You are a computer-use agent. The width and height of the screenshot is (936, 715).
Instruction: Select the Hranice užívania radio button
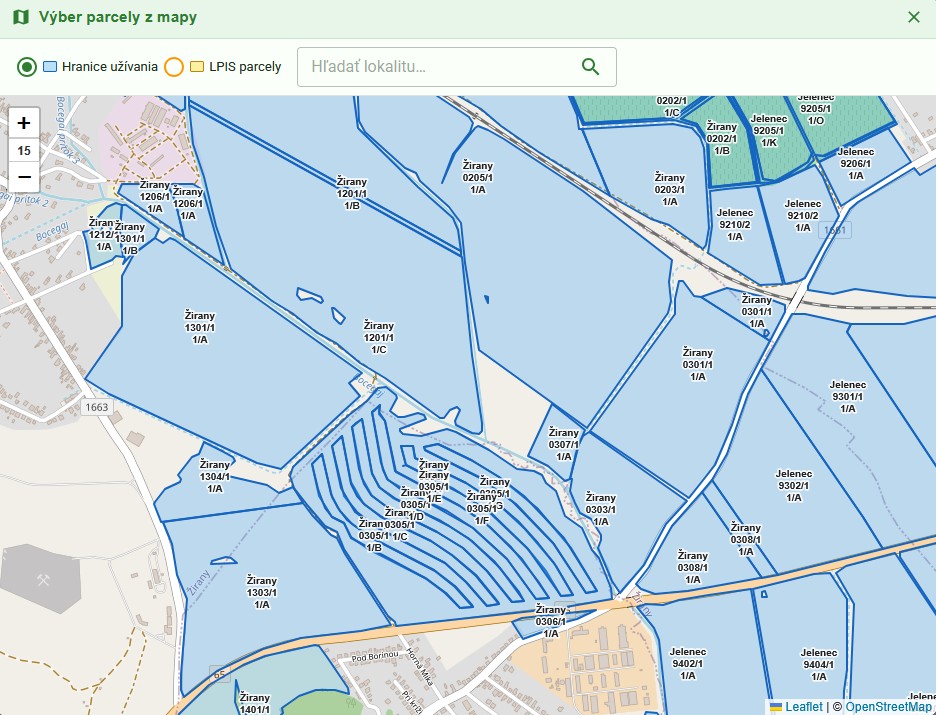coord(27,67)
